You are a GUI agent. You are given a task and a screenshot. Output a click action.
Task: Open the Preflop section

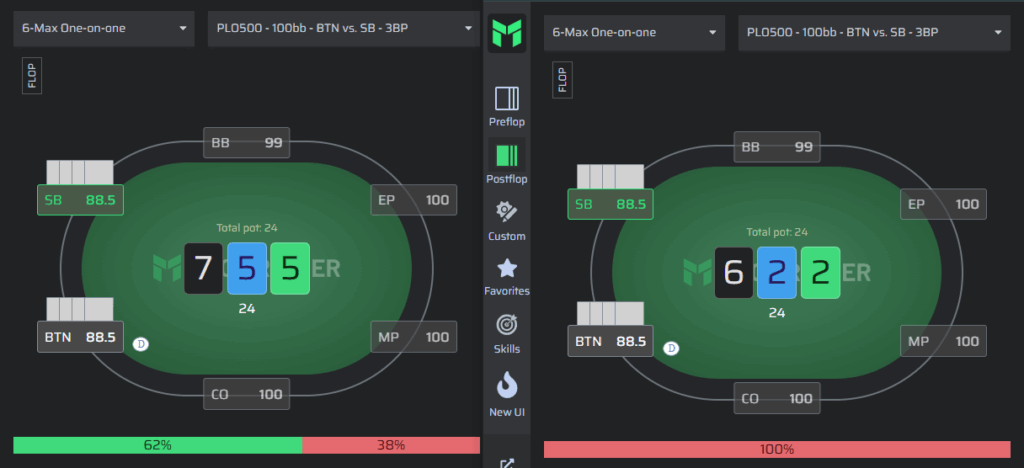click(x=507, y=106)
